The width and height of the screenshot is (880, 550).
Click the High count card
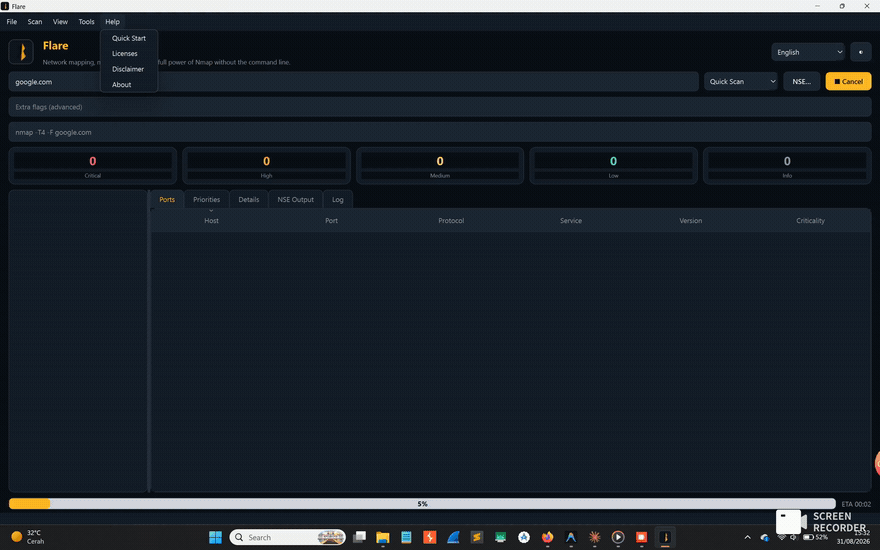coord(266,166)
